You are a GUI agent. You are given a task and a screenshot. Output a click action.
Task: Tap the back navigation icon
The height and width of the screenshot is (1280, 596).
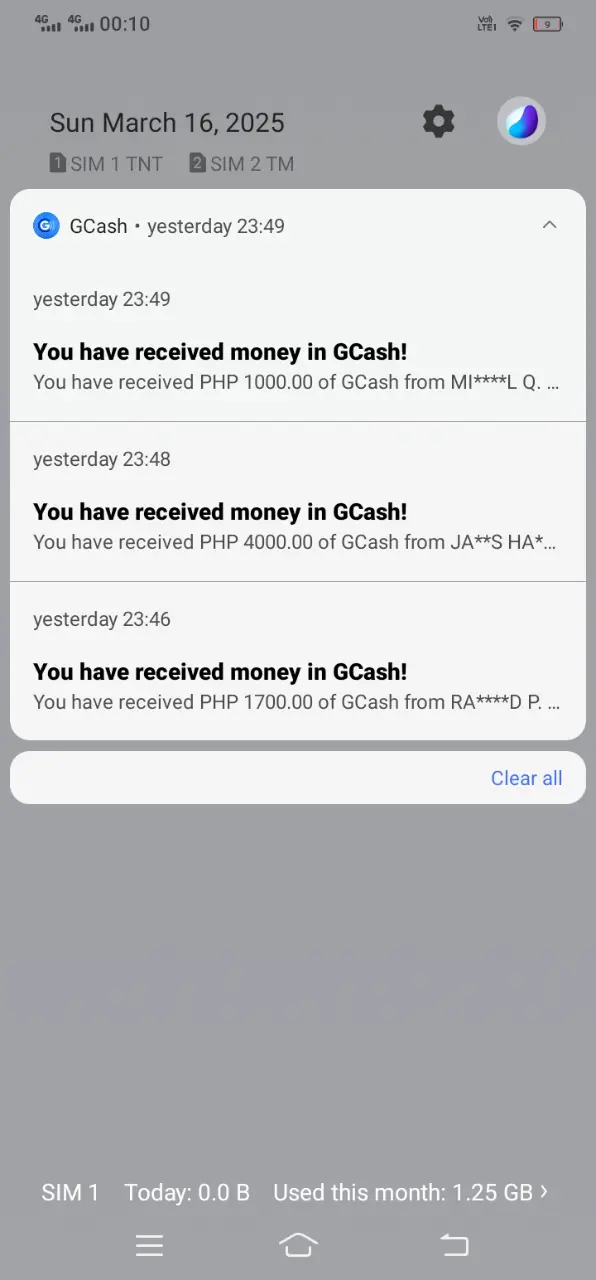tap(454, 1245)
